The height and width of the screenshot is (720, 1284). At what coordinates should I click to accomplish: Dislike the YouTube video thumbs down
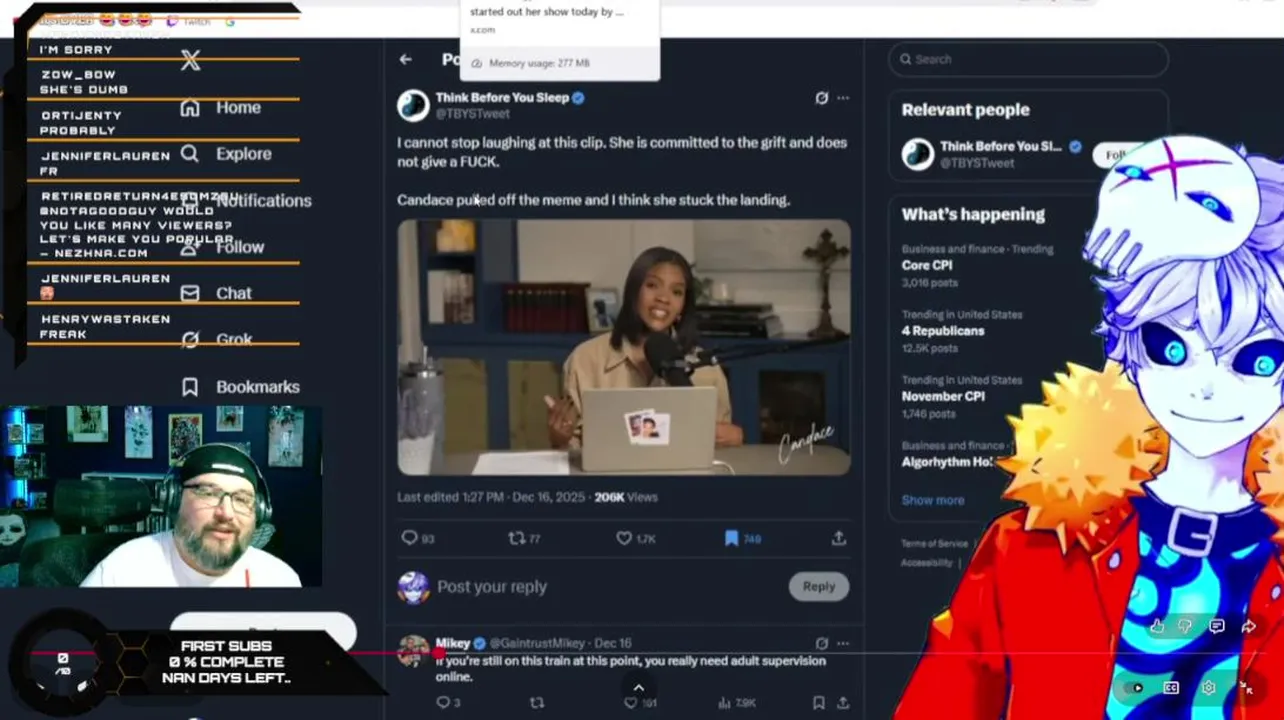click(x=1185, y=627)
